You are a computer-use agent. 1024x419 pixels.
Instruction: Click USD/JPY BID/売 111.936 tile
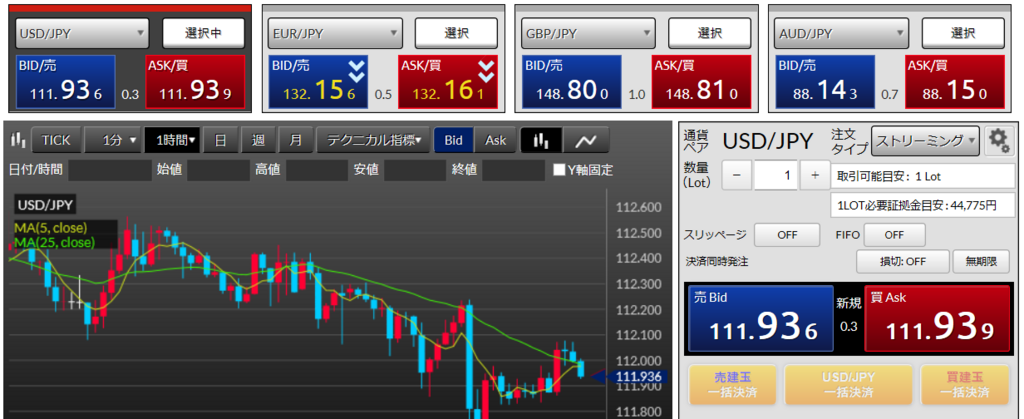[x=65, y=82]
